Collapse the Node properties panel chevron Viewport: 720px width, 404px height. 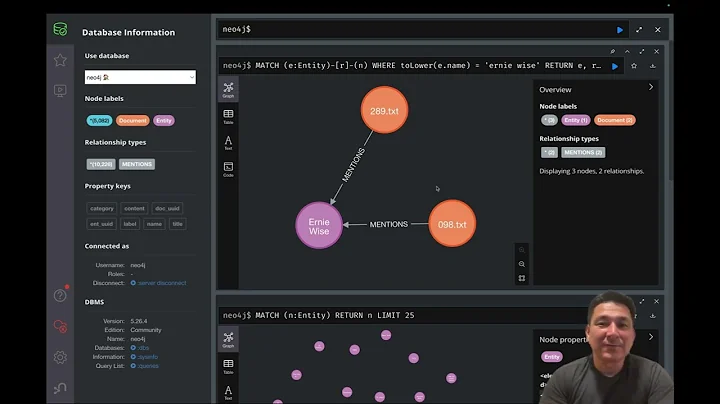[651, 337]
